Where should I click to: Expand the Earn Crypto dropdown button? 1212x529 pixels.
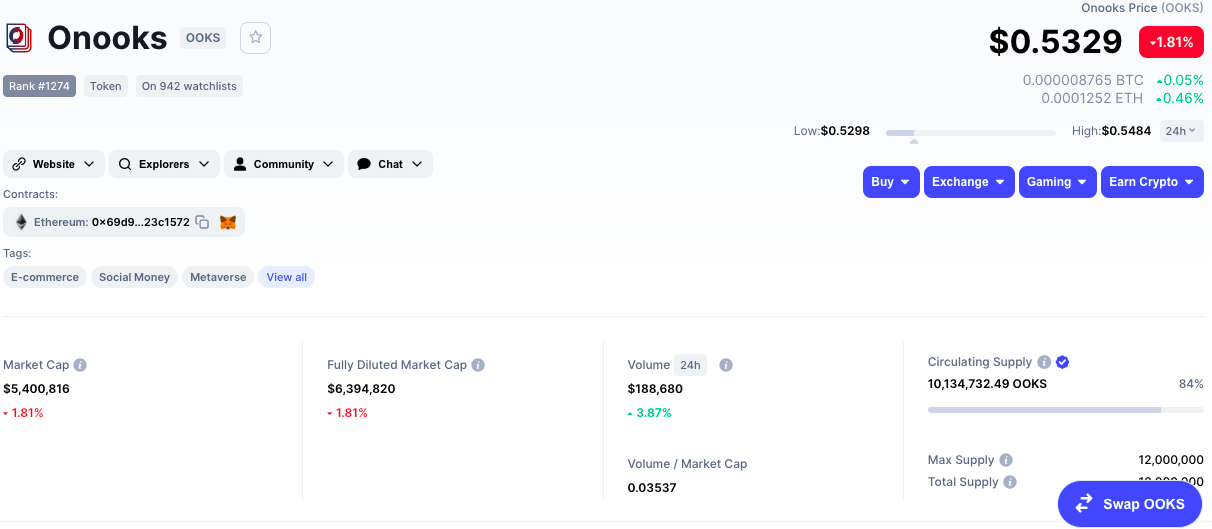(1152, 182)
